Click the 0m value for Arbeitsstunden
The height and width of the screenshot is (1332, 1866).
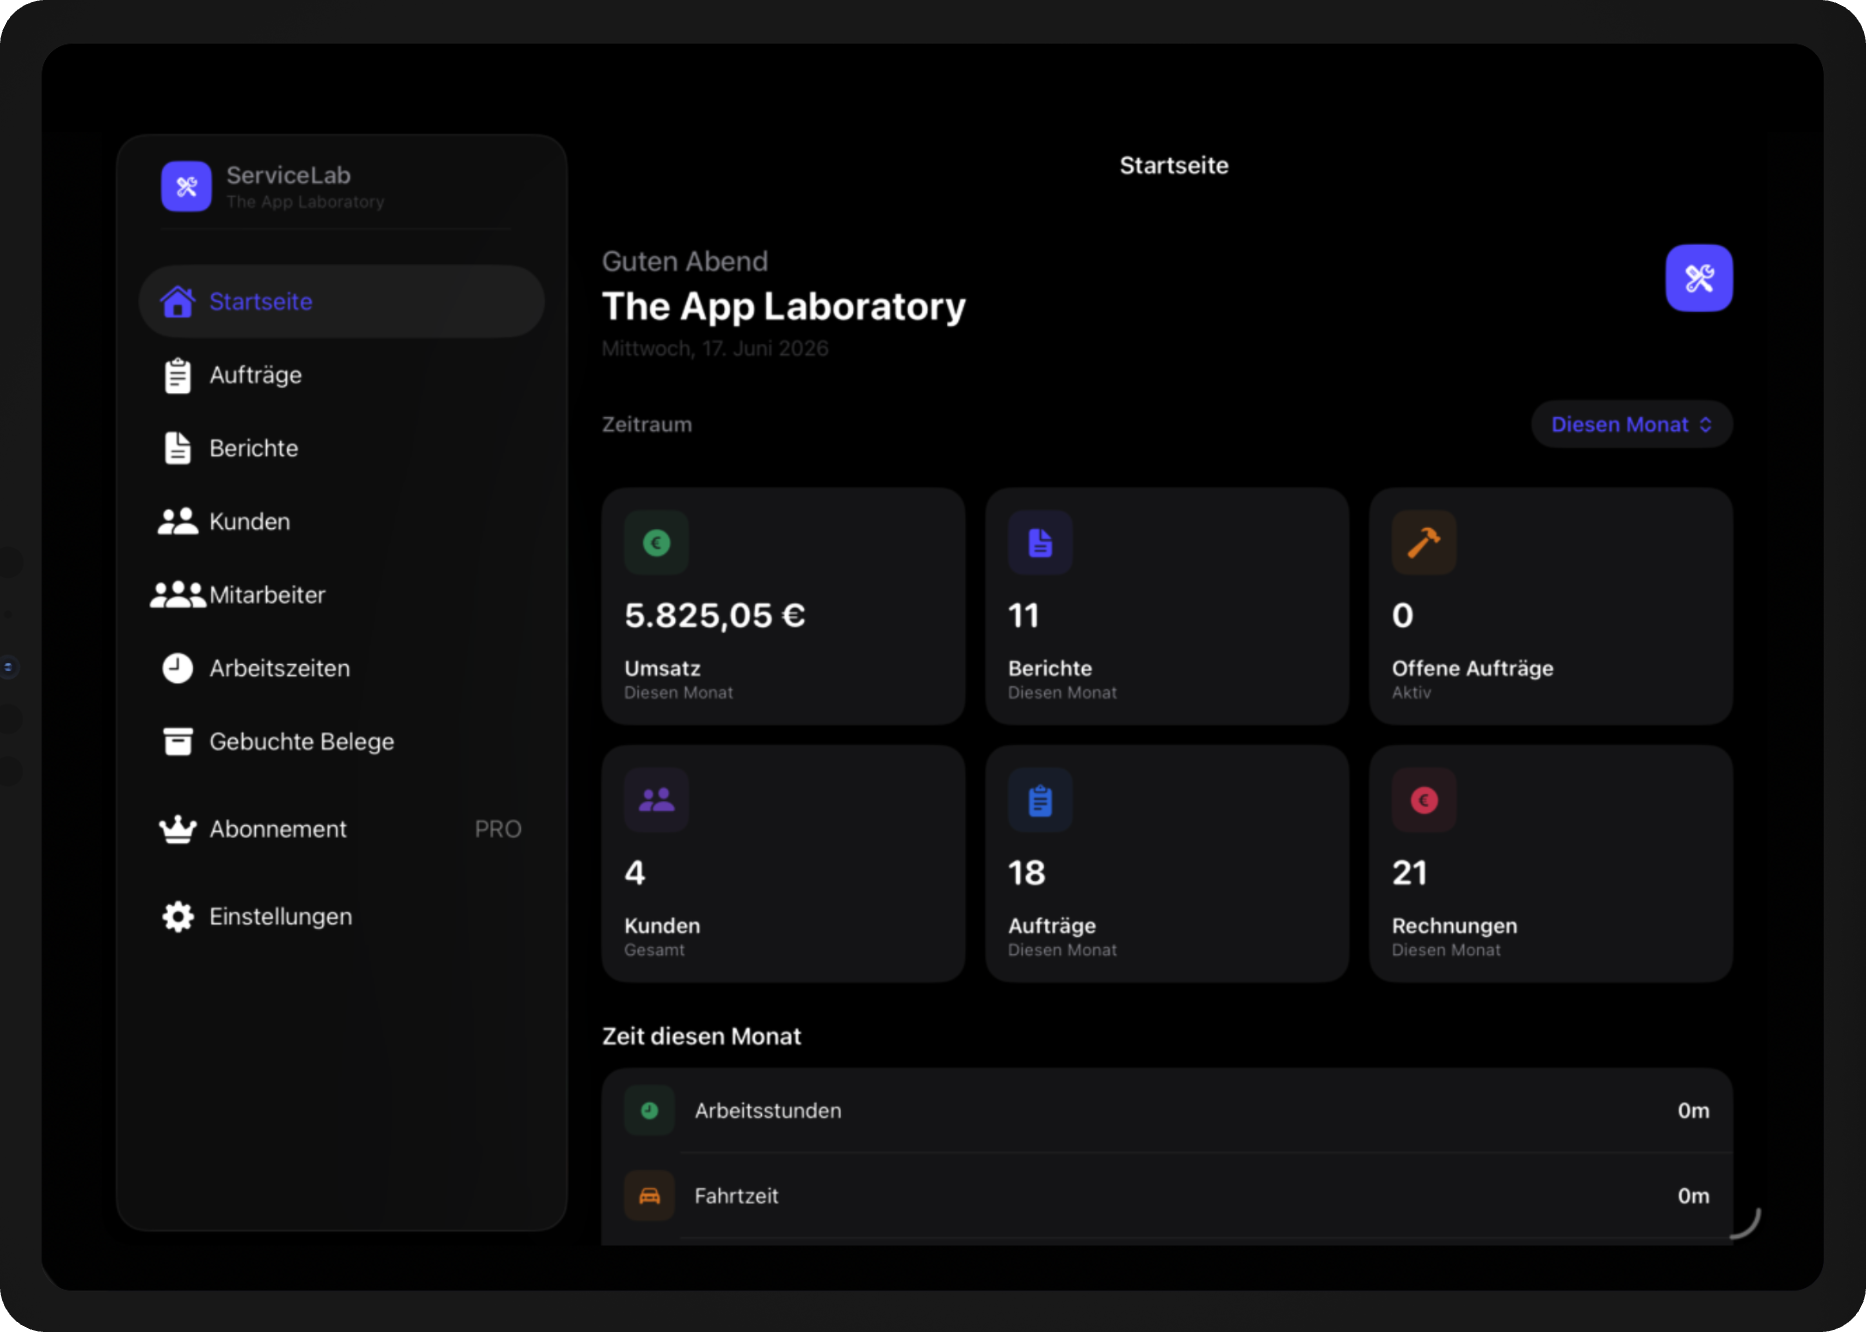point(1693,1111)
